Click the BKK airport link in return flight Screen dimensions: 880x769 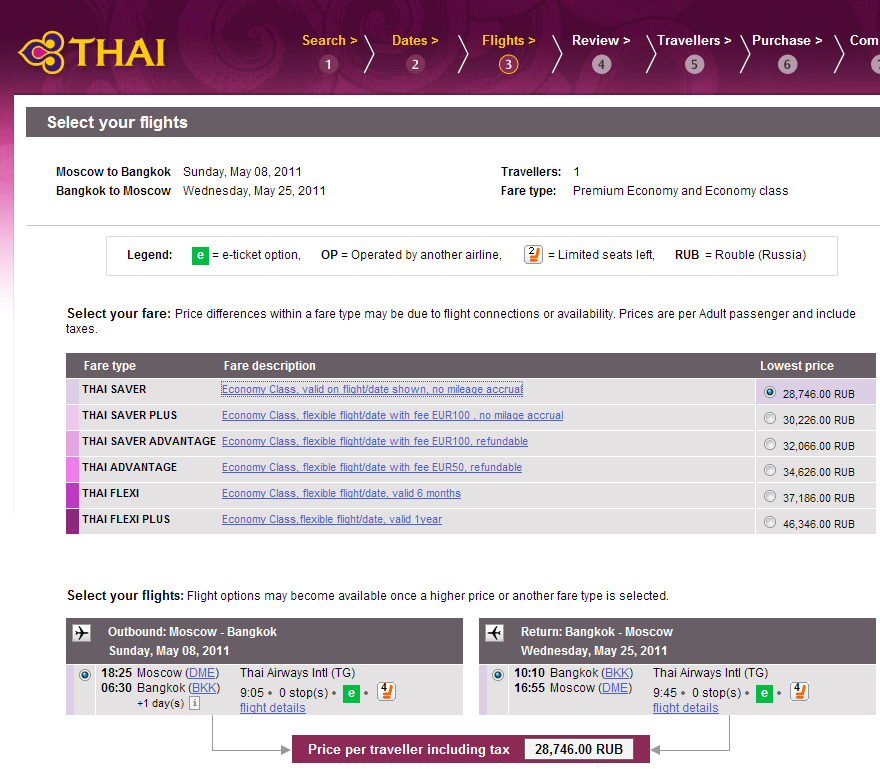point(617,673)
